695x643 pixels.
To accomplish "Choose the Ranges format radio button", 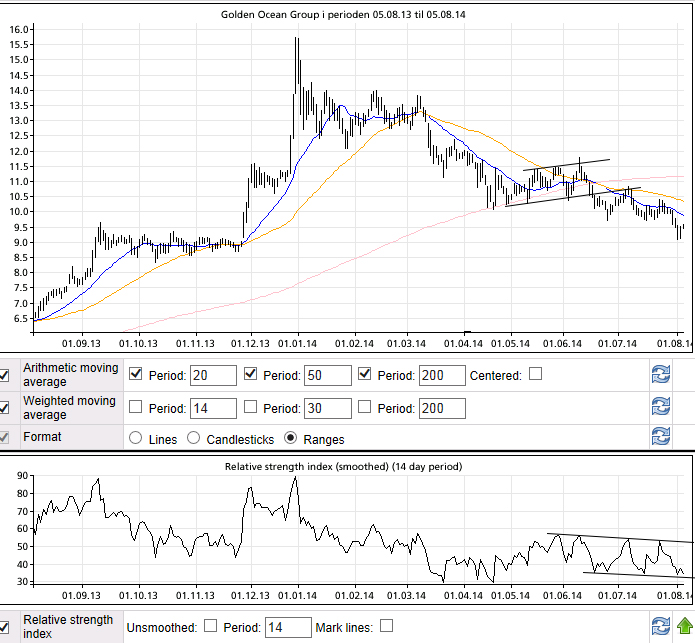I will pos(291,437).
